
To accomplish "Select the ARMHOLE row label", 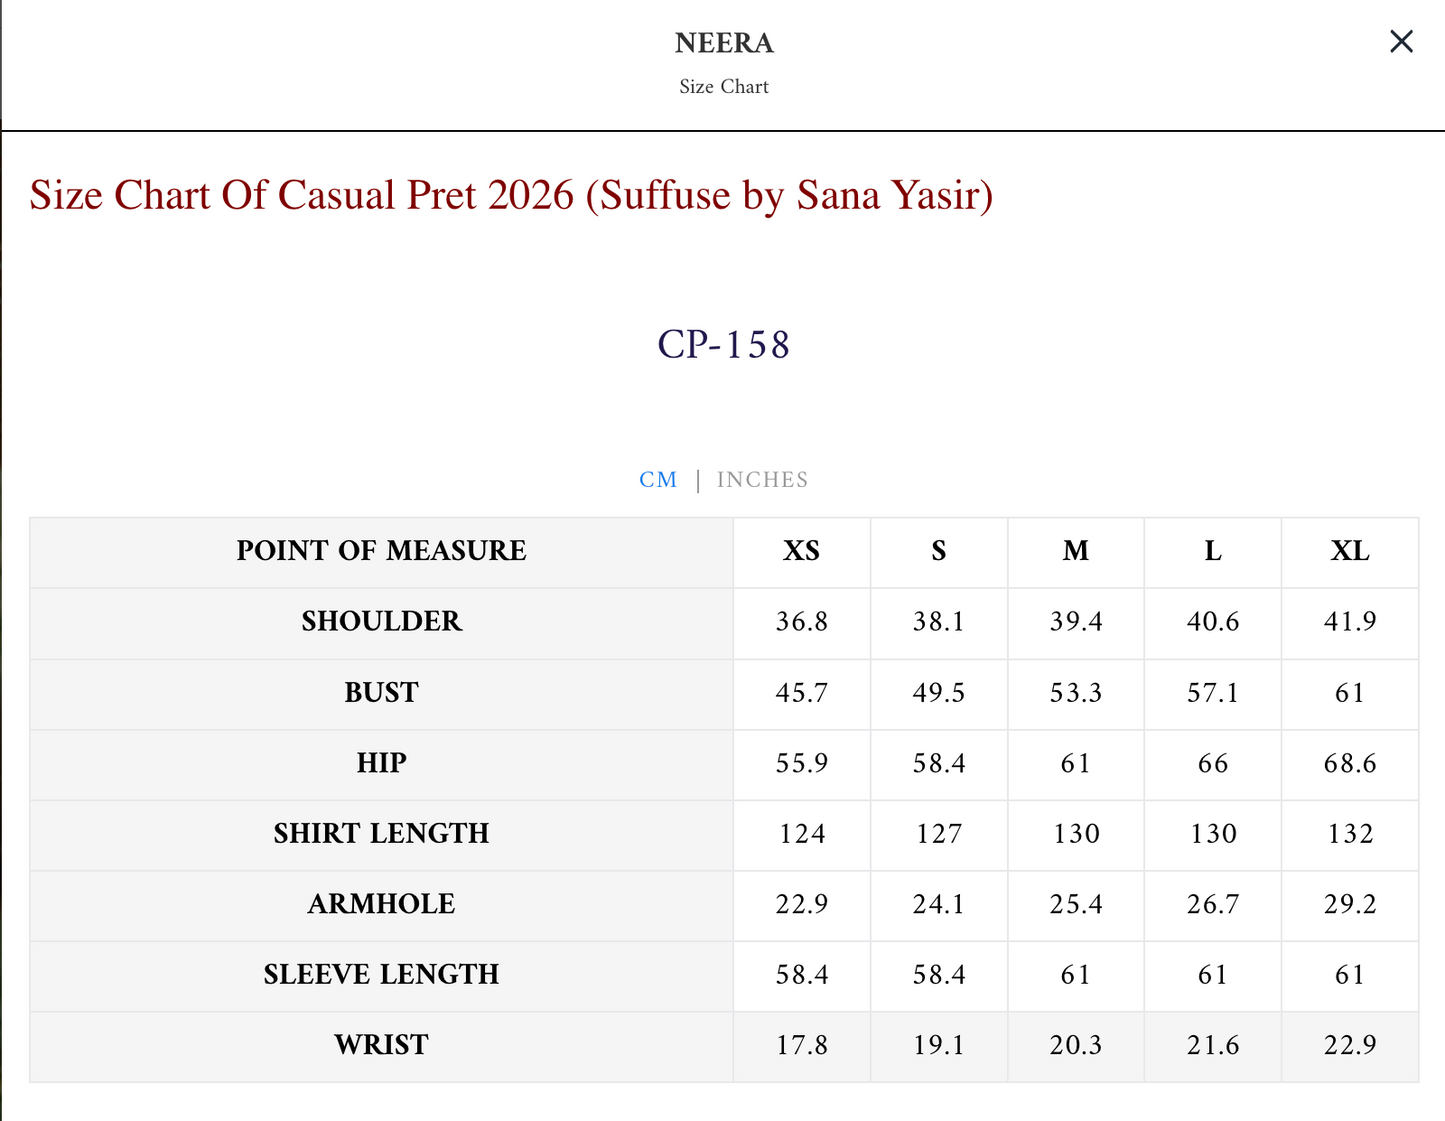I will (x=381, y=904).
